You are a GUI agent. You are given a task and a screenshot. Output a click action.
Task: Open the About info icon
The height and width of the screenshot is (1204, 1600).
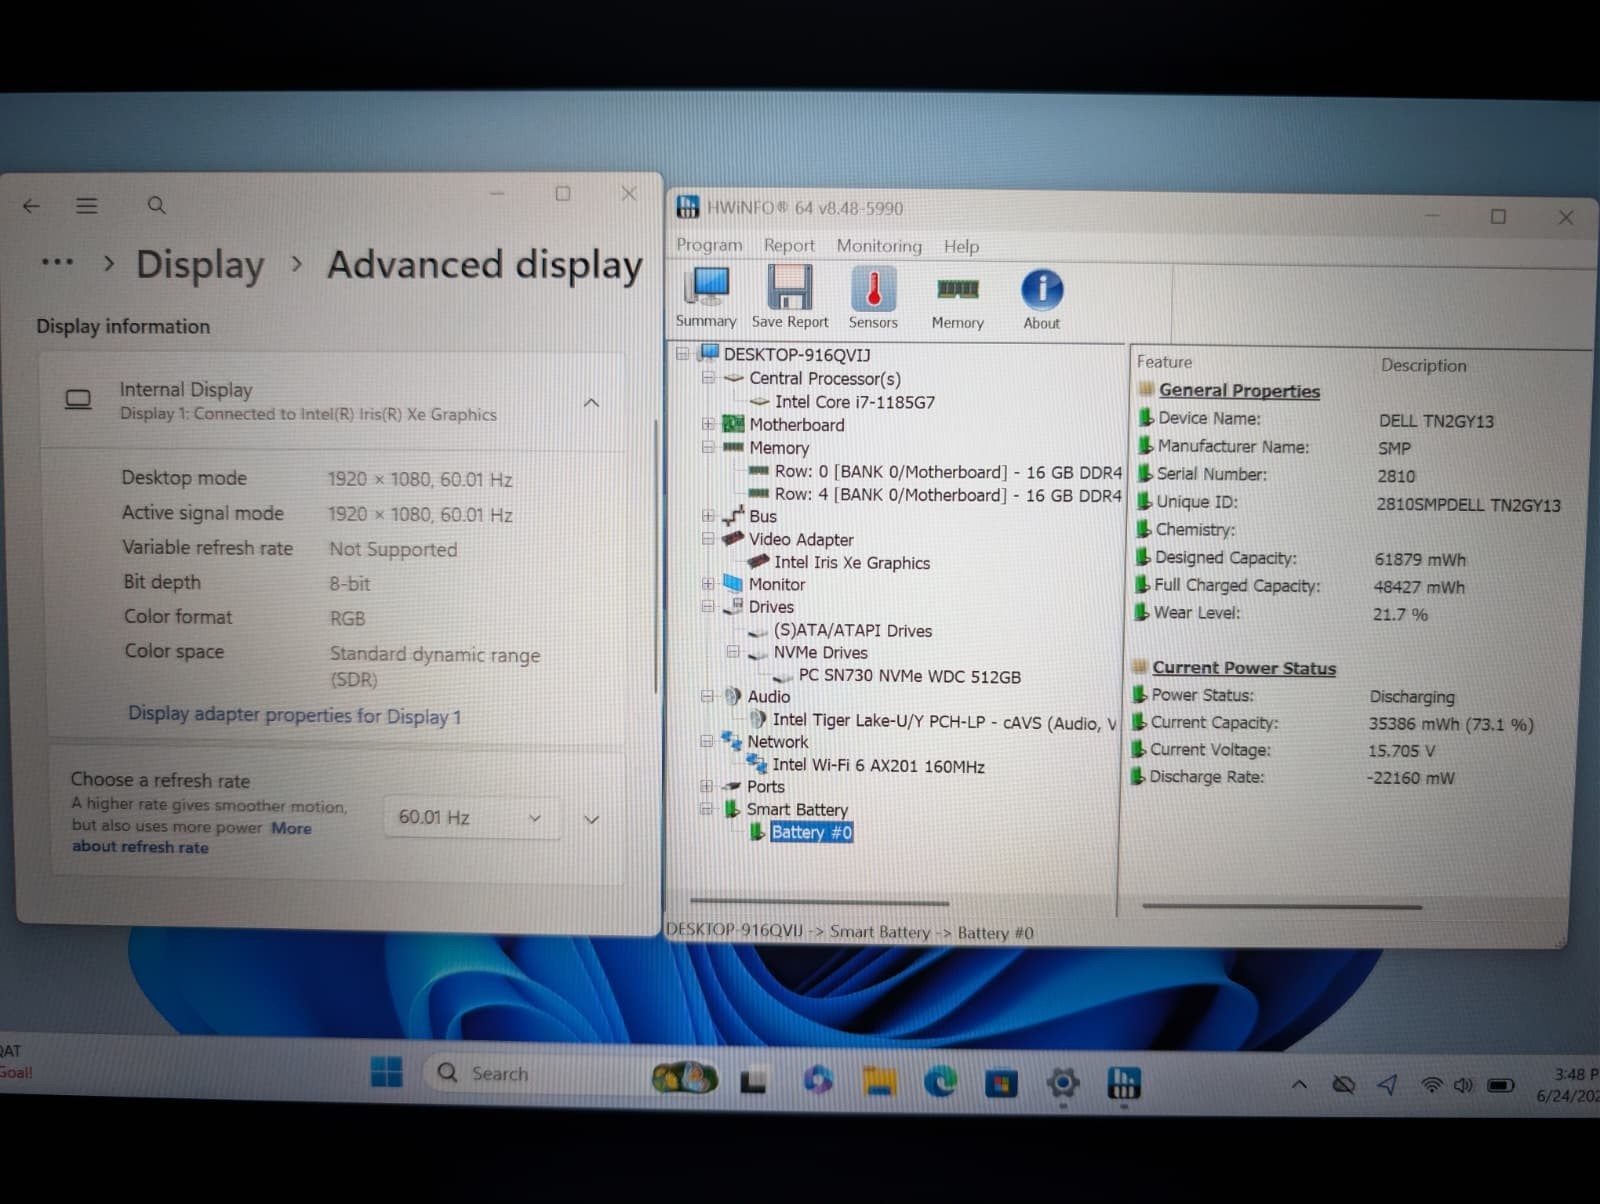point(1042,299)
